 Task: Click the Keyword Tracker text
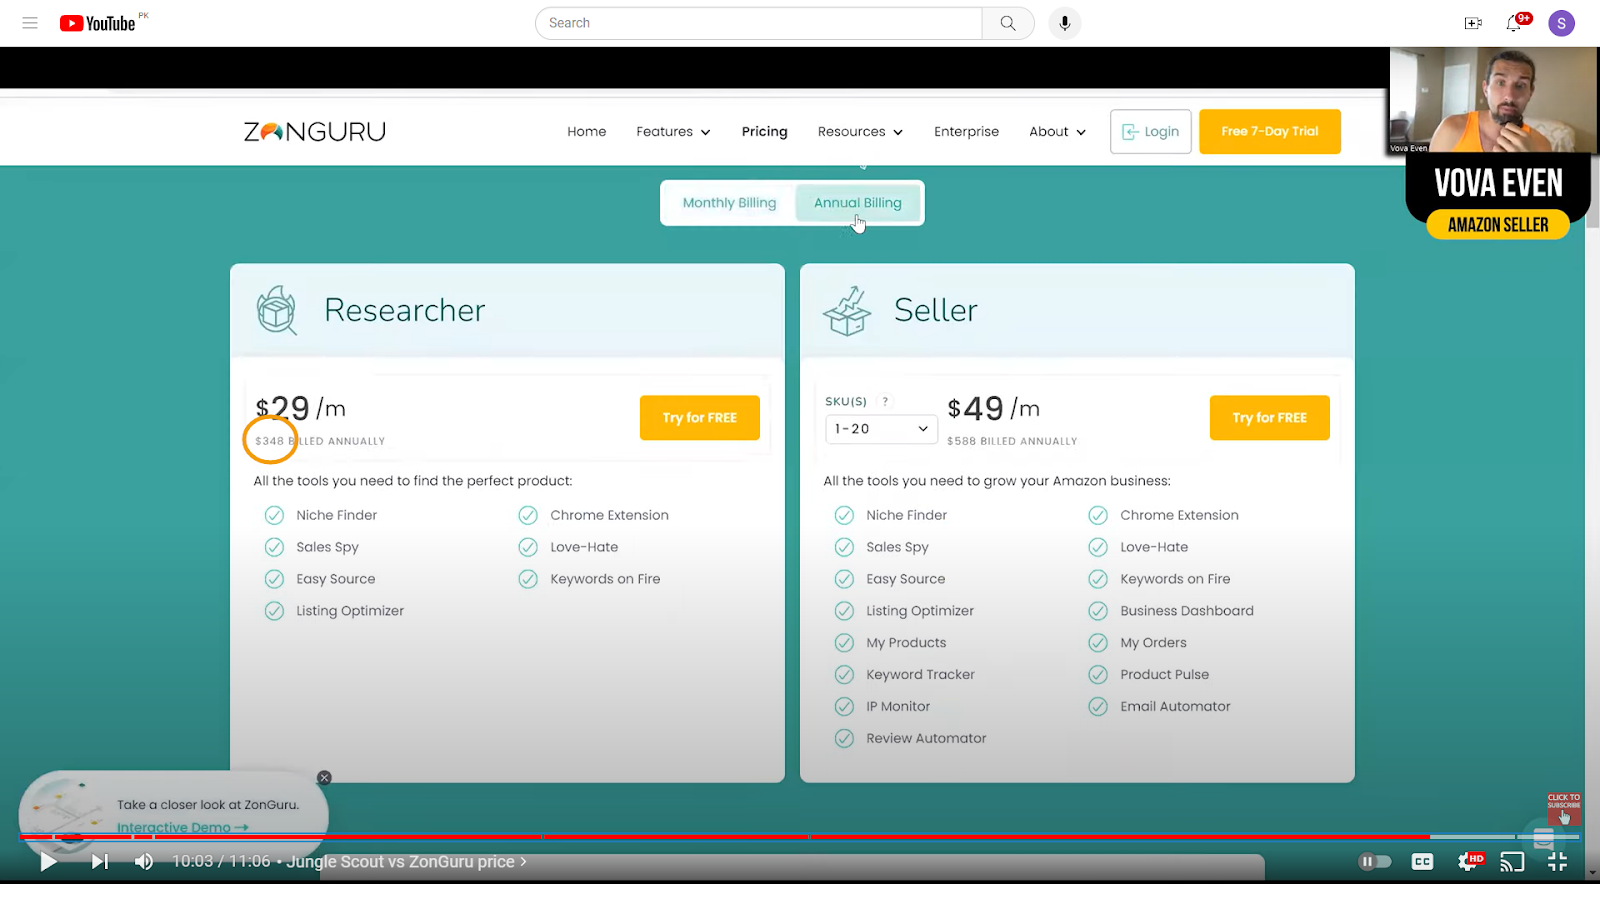tap(920, 674)
